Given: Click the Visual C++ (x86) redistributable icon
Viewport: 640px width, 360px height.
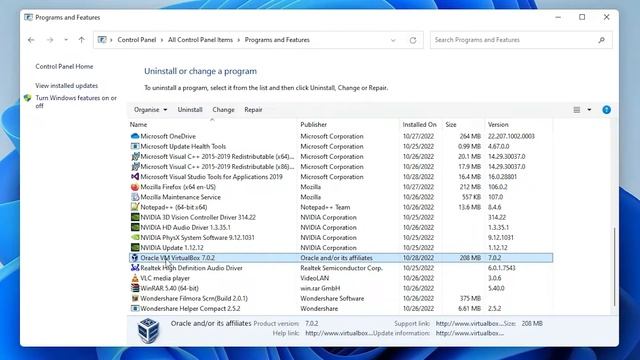Looking at the screenshot, I should (135, 167).
